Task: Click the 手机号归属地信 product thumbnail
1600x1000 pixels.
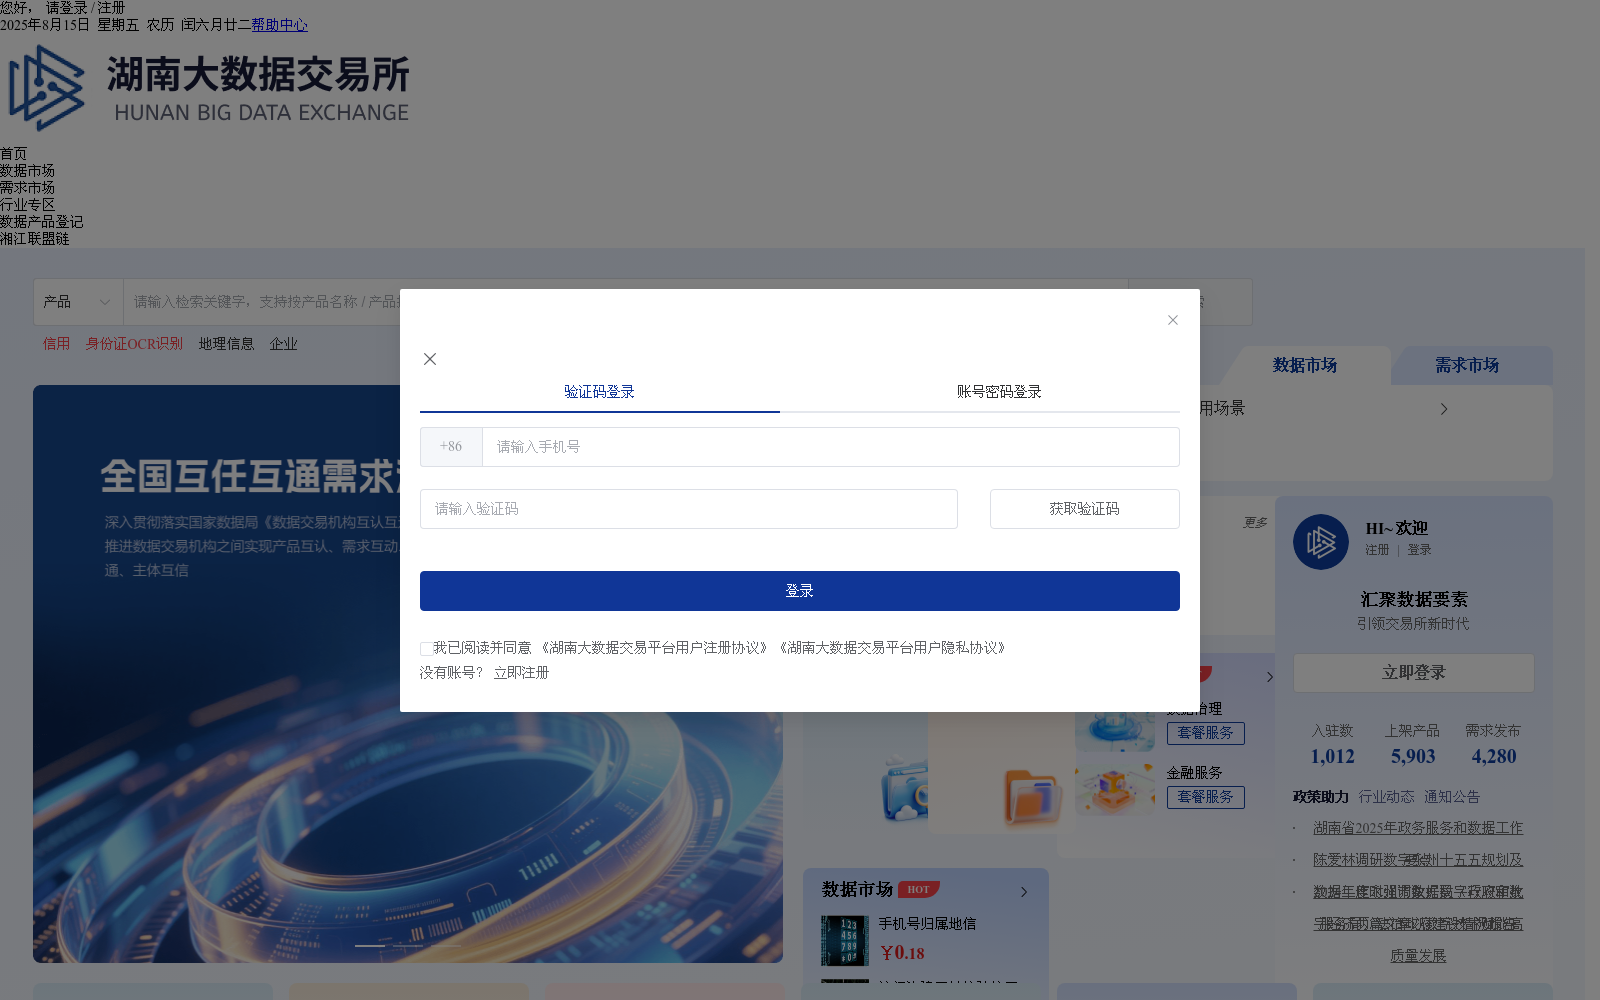Action: 845,941
